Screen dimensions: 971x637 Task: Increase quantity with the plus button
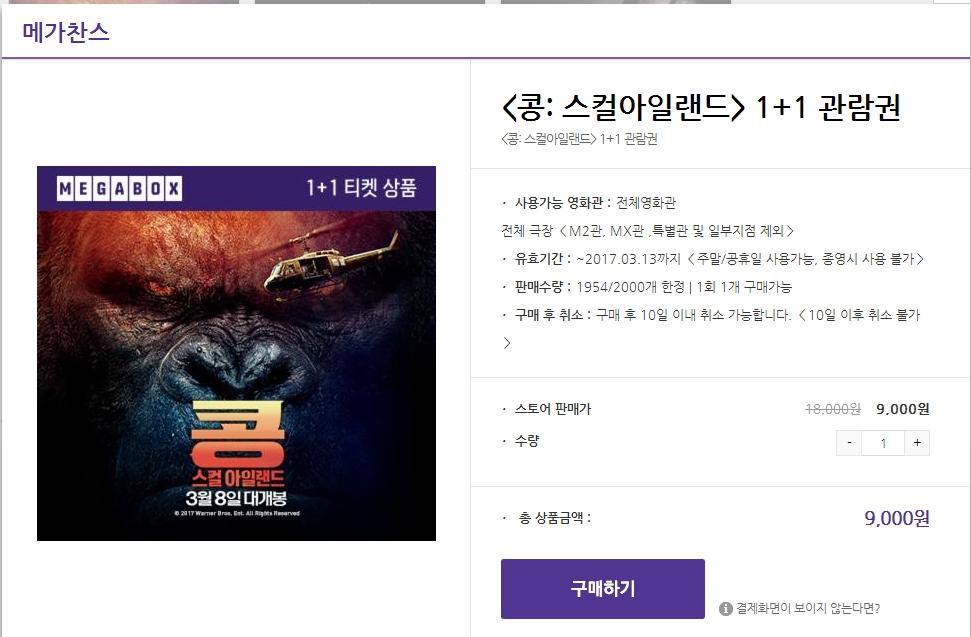917,443
